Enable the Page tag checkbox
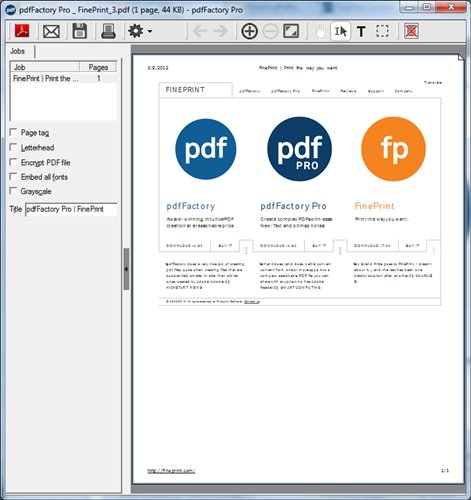 click(13, 132)
